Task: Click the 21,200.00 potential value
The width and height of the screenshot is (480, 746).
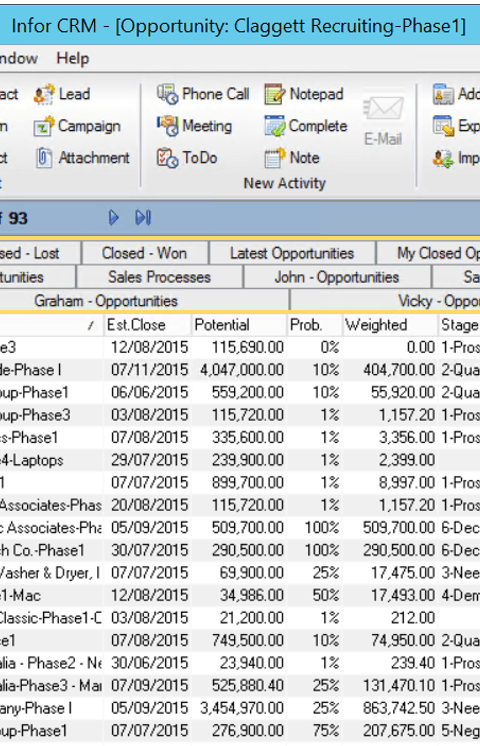Action: point(239,618)
